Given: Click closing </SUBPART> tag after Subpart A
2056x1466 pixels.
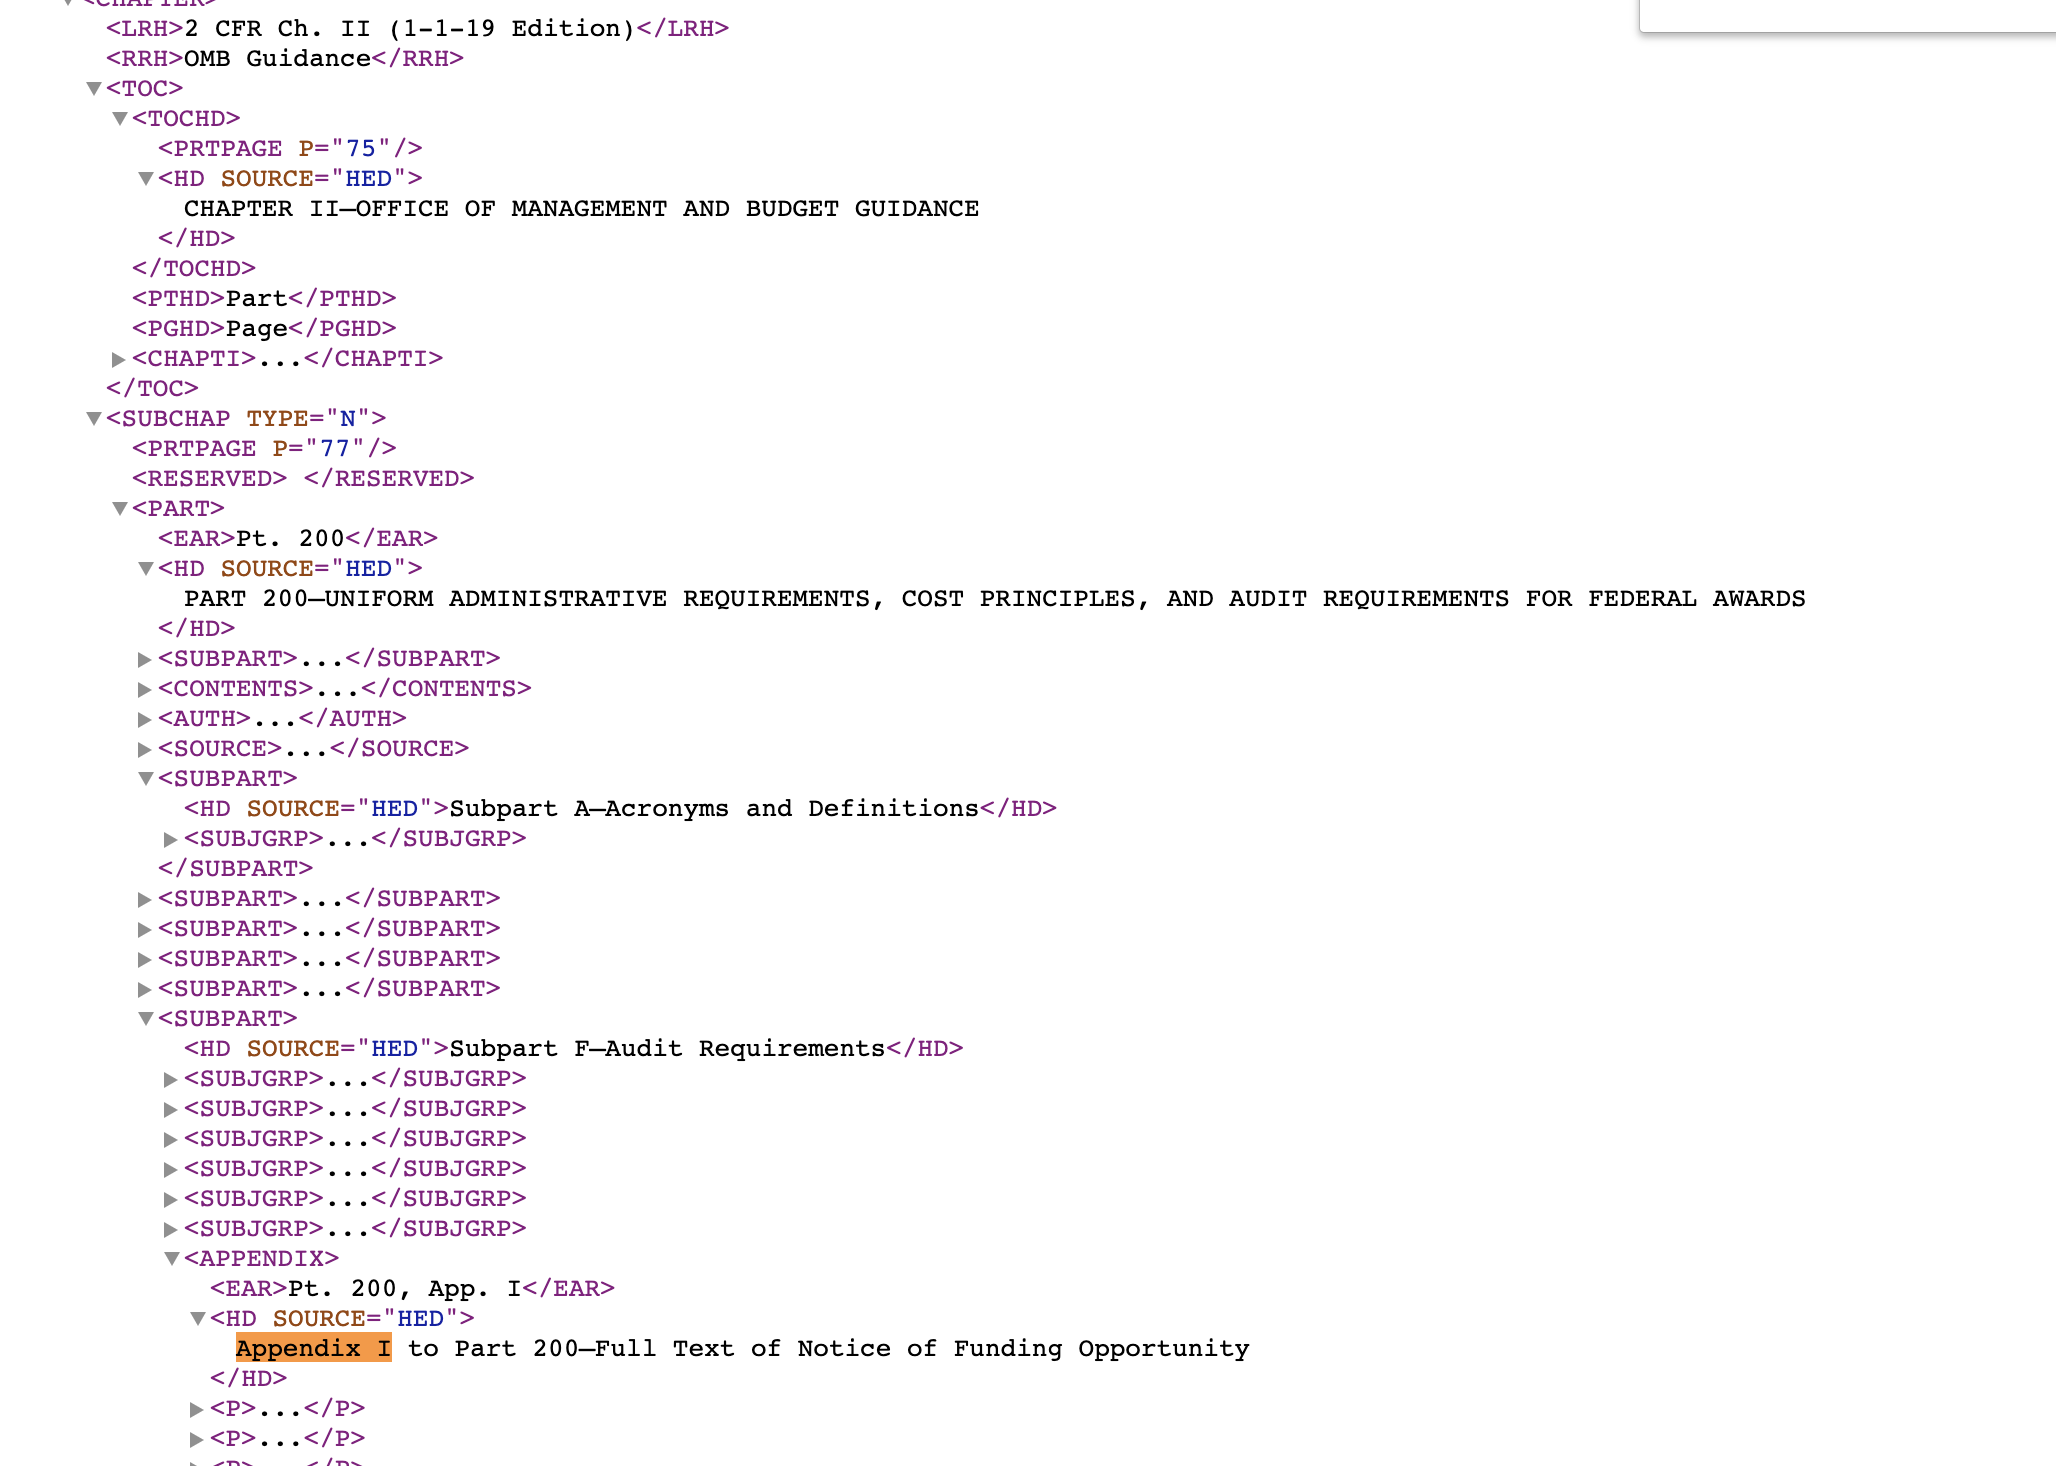Looking at the screenshot, I should click(x=235, y=868).
